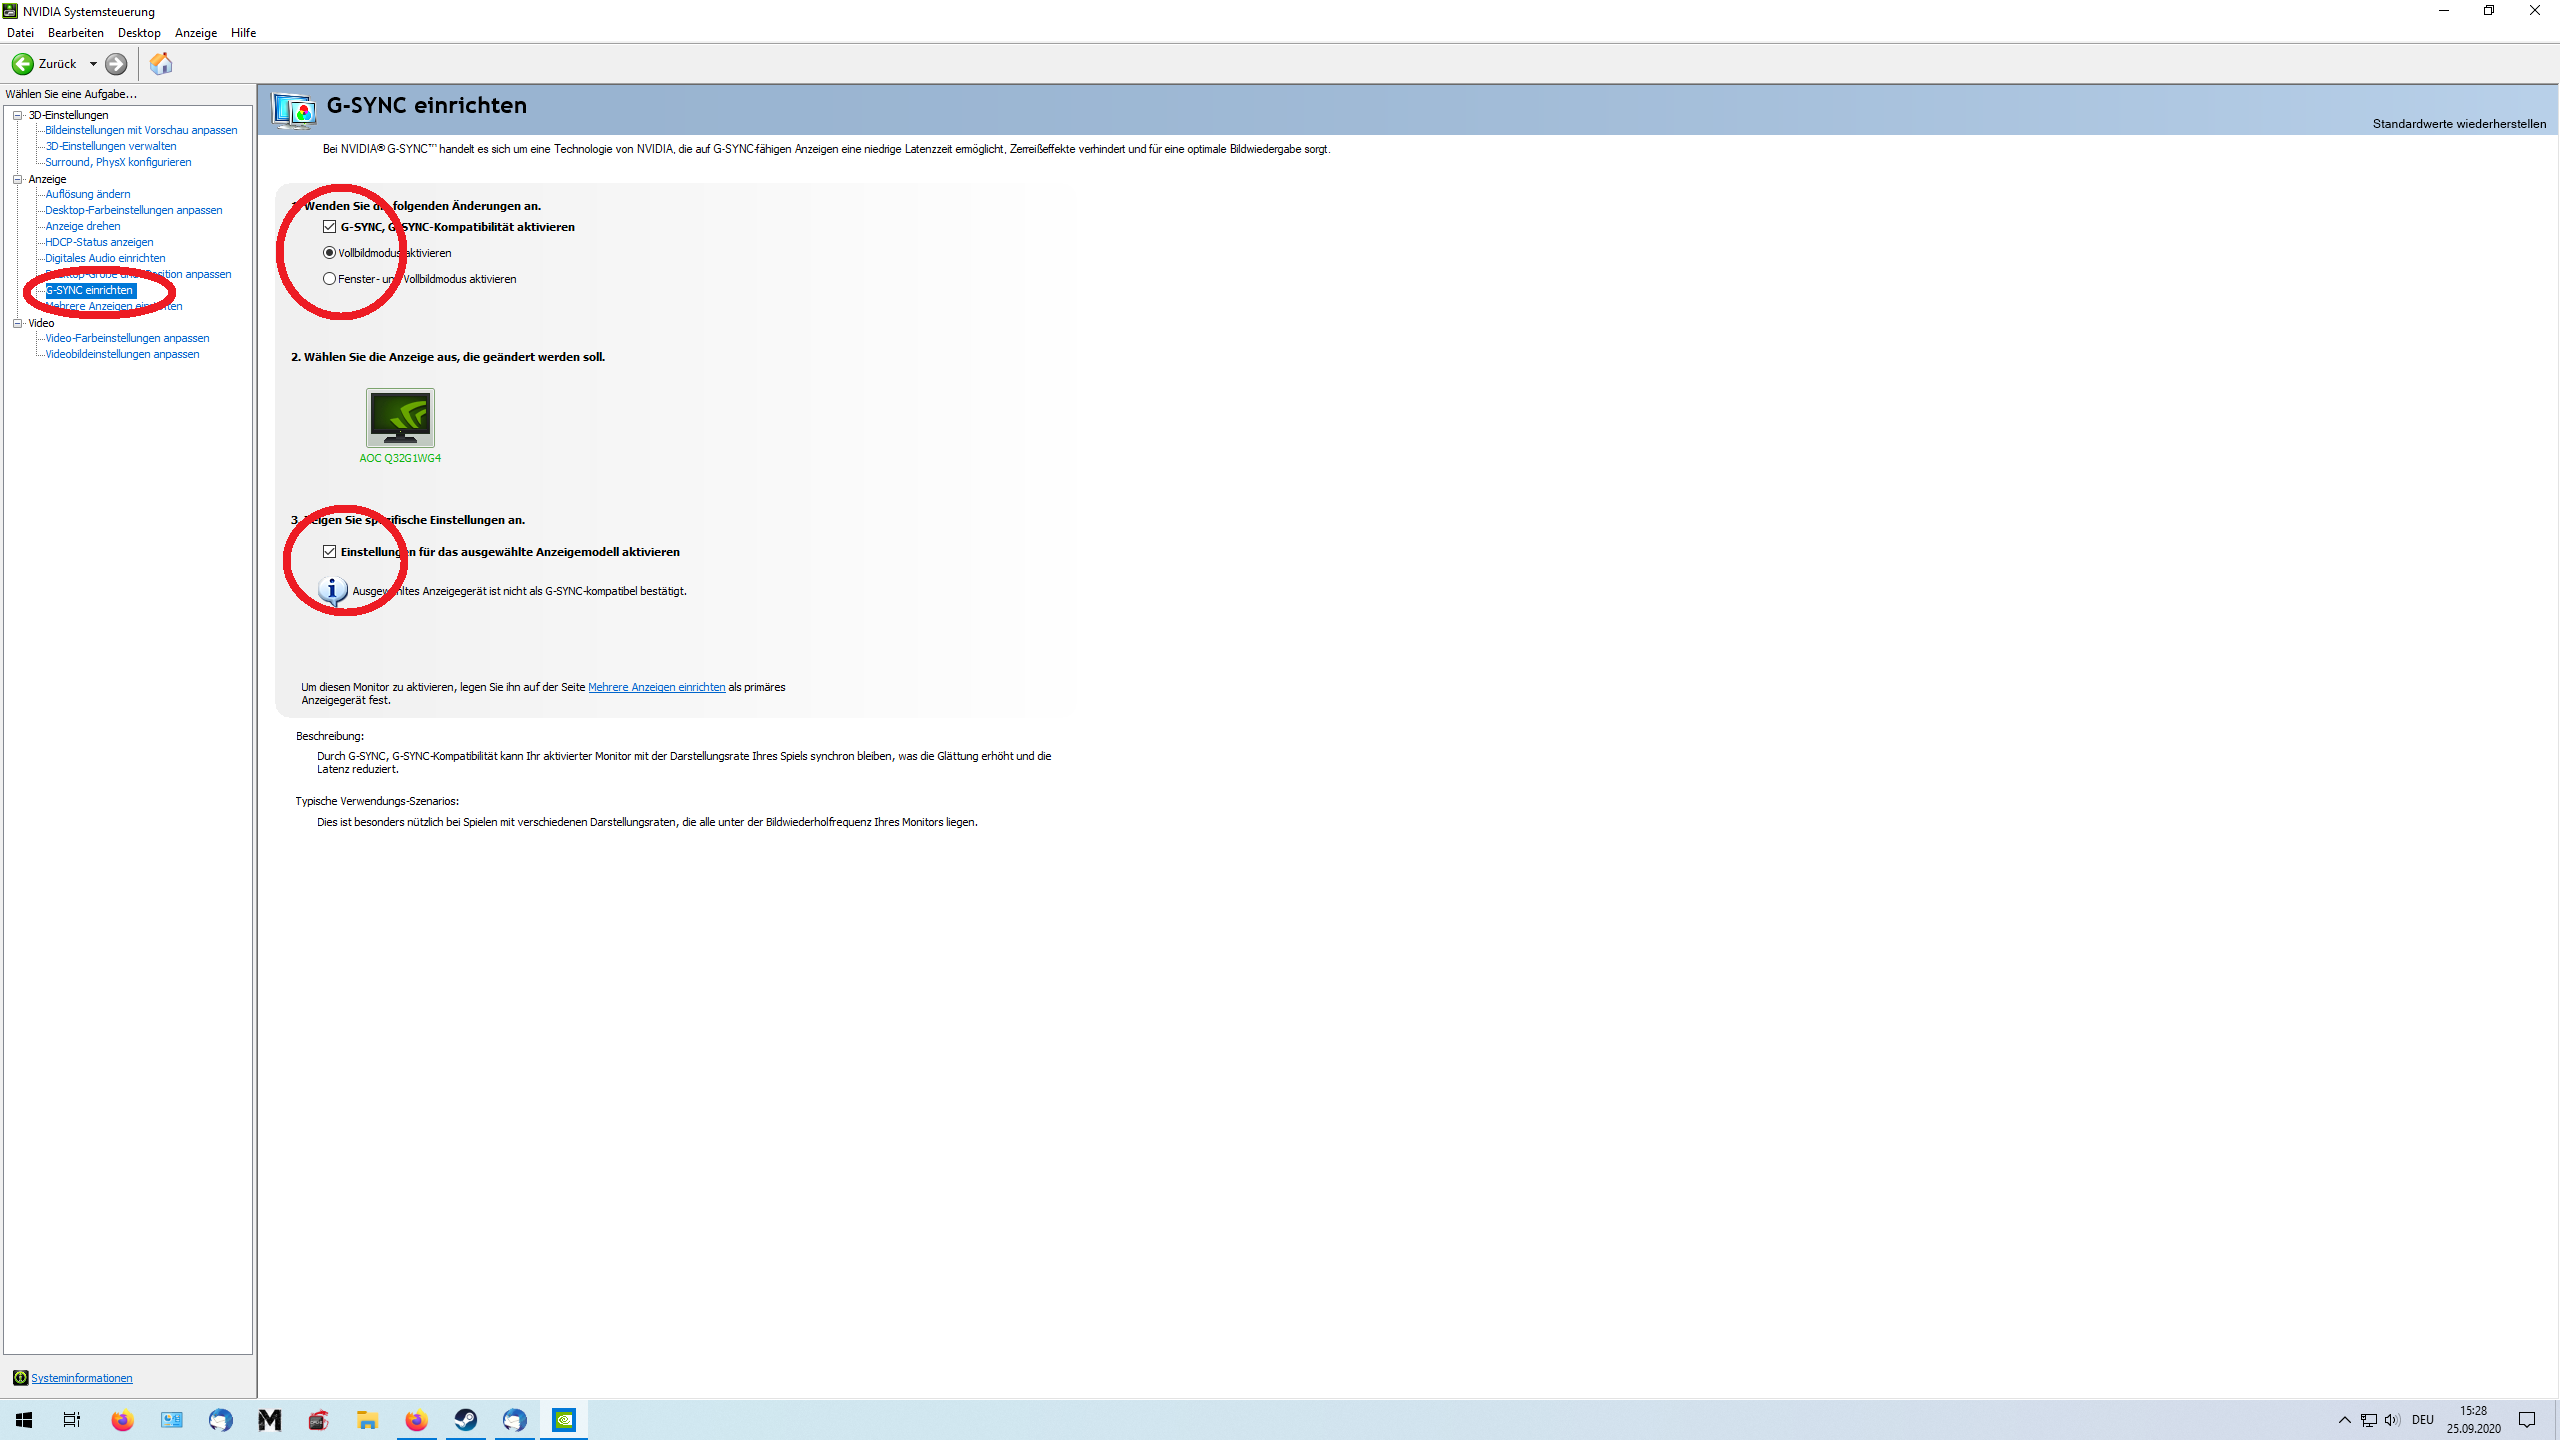The image size is (2560, 1440).
Task: Open the Hilfe menu
Action: [x=243, y=33]
